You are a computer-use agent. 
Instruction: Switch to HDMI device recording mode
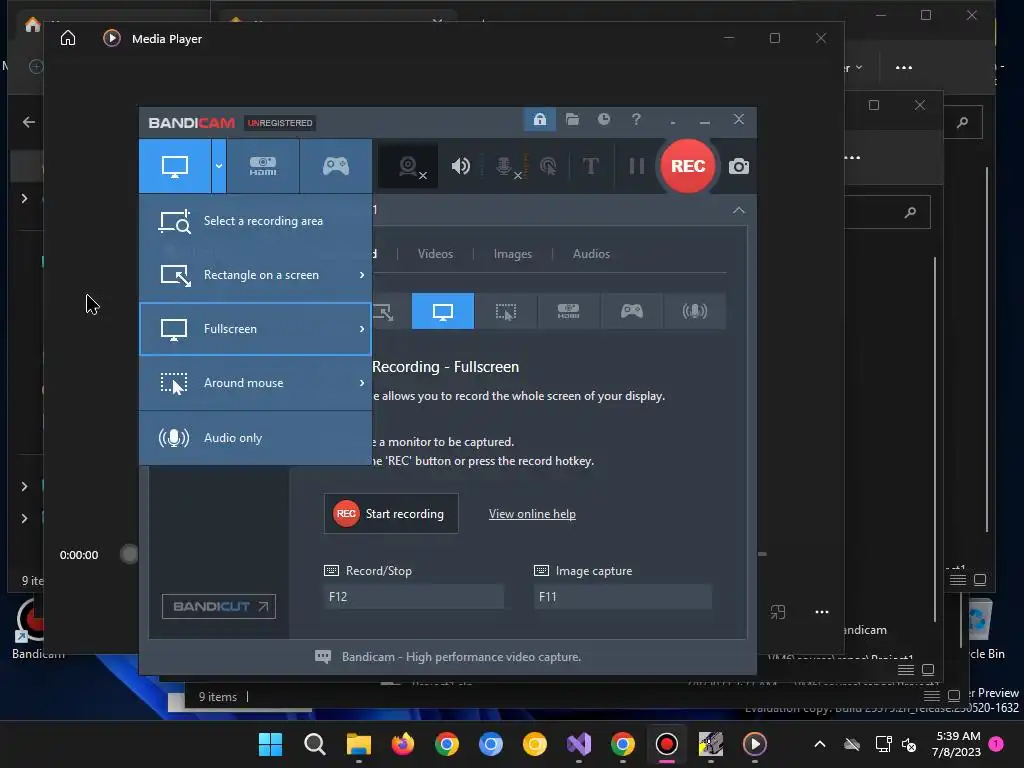tap(263, 166)
